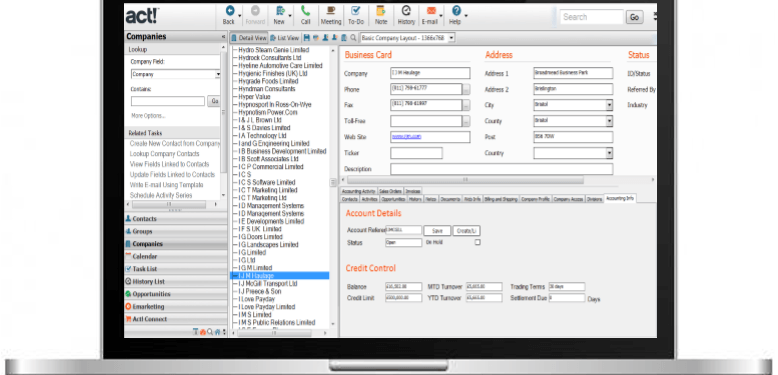Record a History from the toolbar
Image resolution: width=778 pixels, height=375 pixels.
click(x=406, y=11)
